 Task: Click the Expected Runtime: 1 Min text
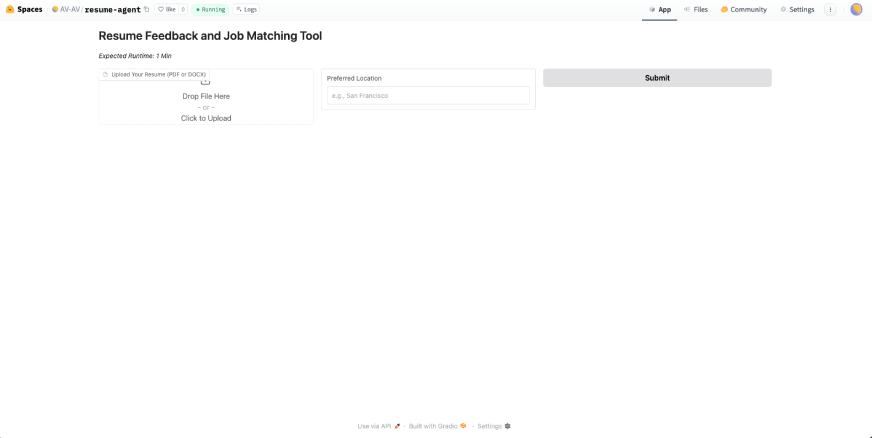point(135,56)
